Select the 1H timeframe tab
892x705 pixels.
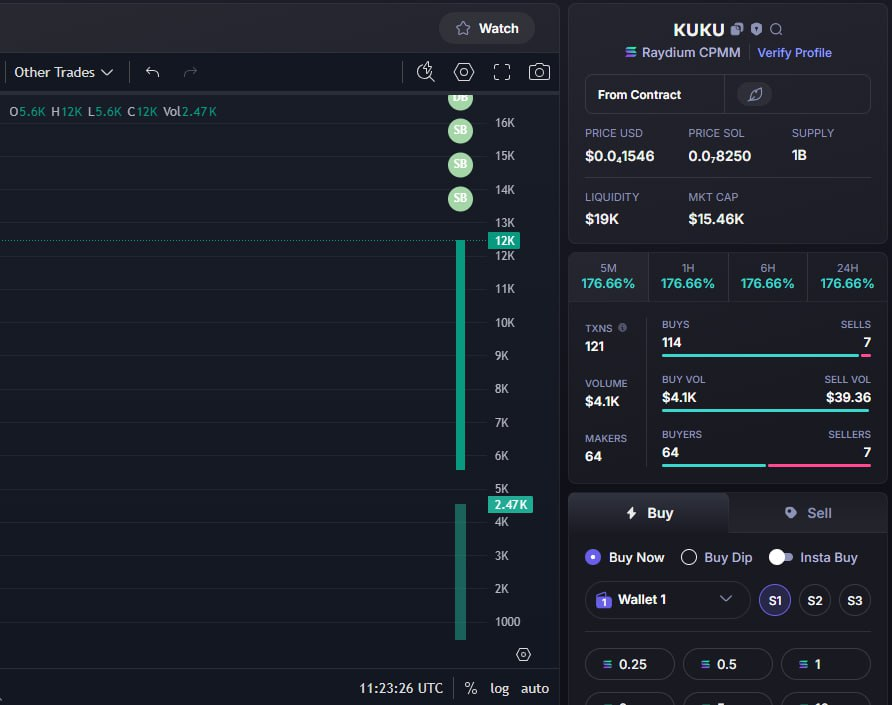point(688,277)
